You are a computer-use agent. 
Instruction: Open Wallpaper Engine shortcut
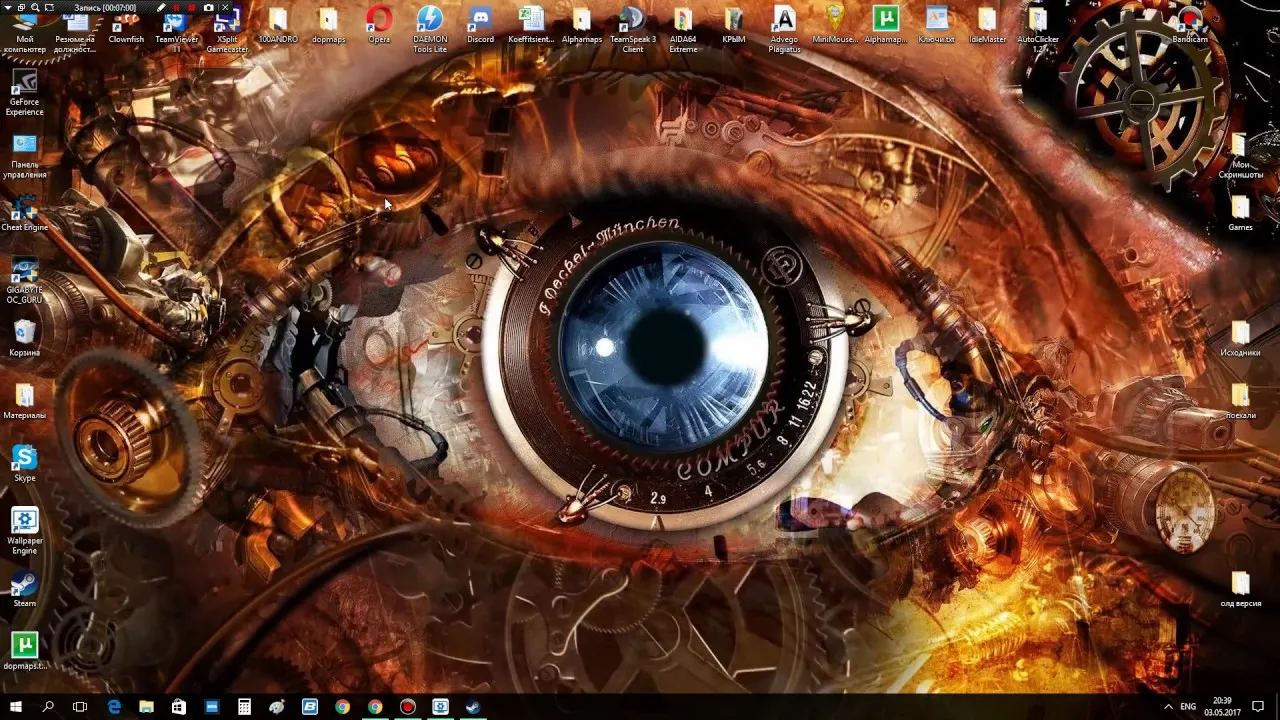[25, 532]
